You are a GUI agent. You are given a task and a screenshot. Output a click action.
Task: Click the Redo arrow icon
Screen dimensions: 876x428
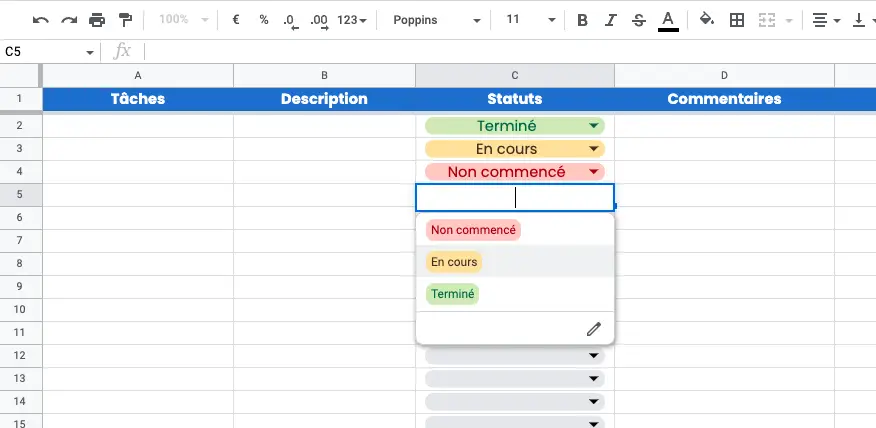(x=69, y=20)
